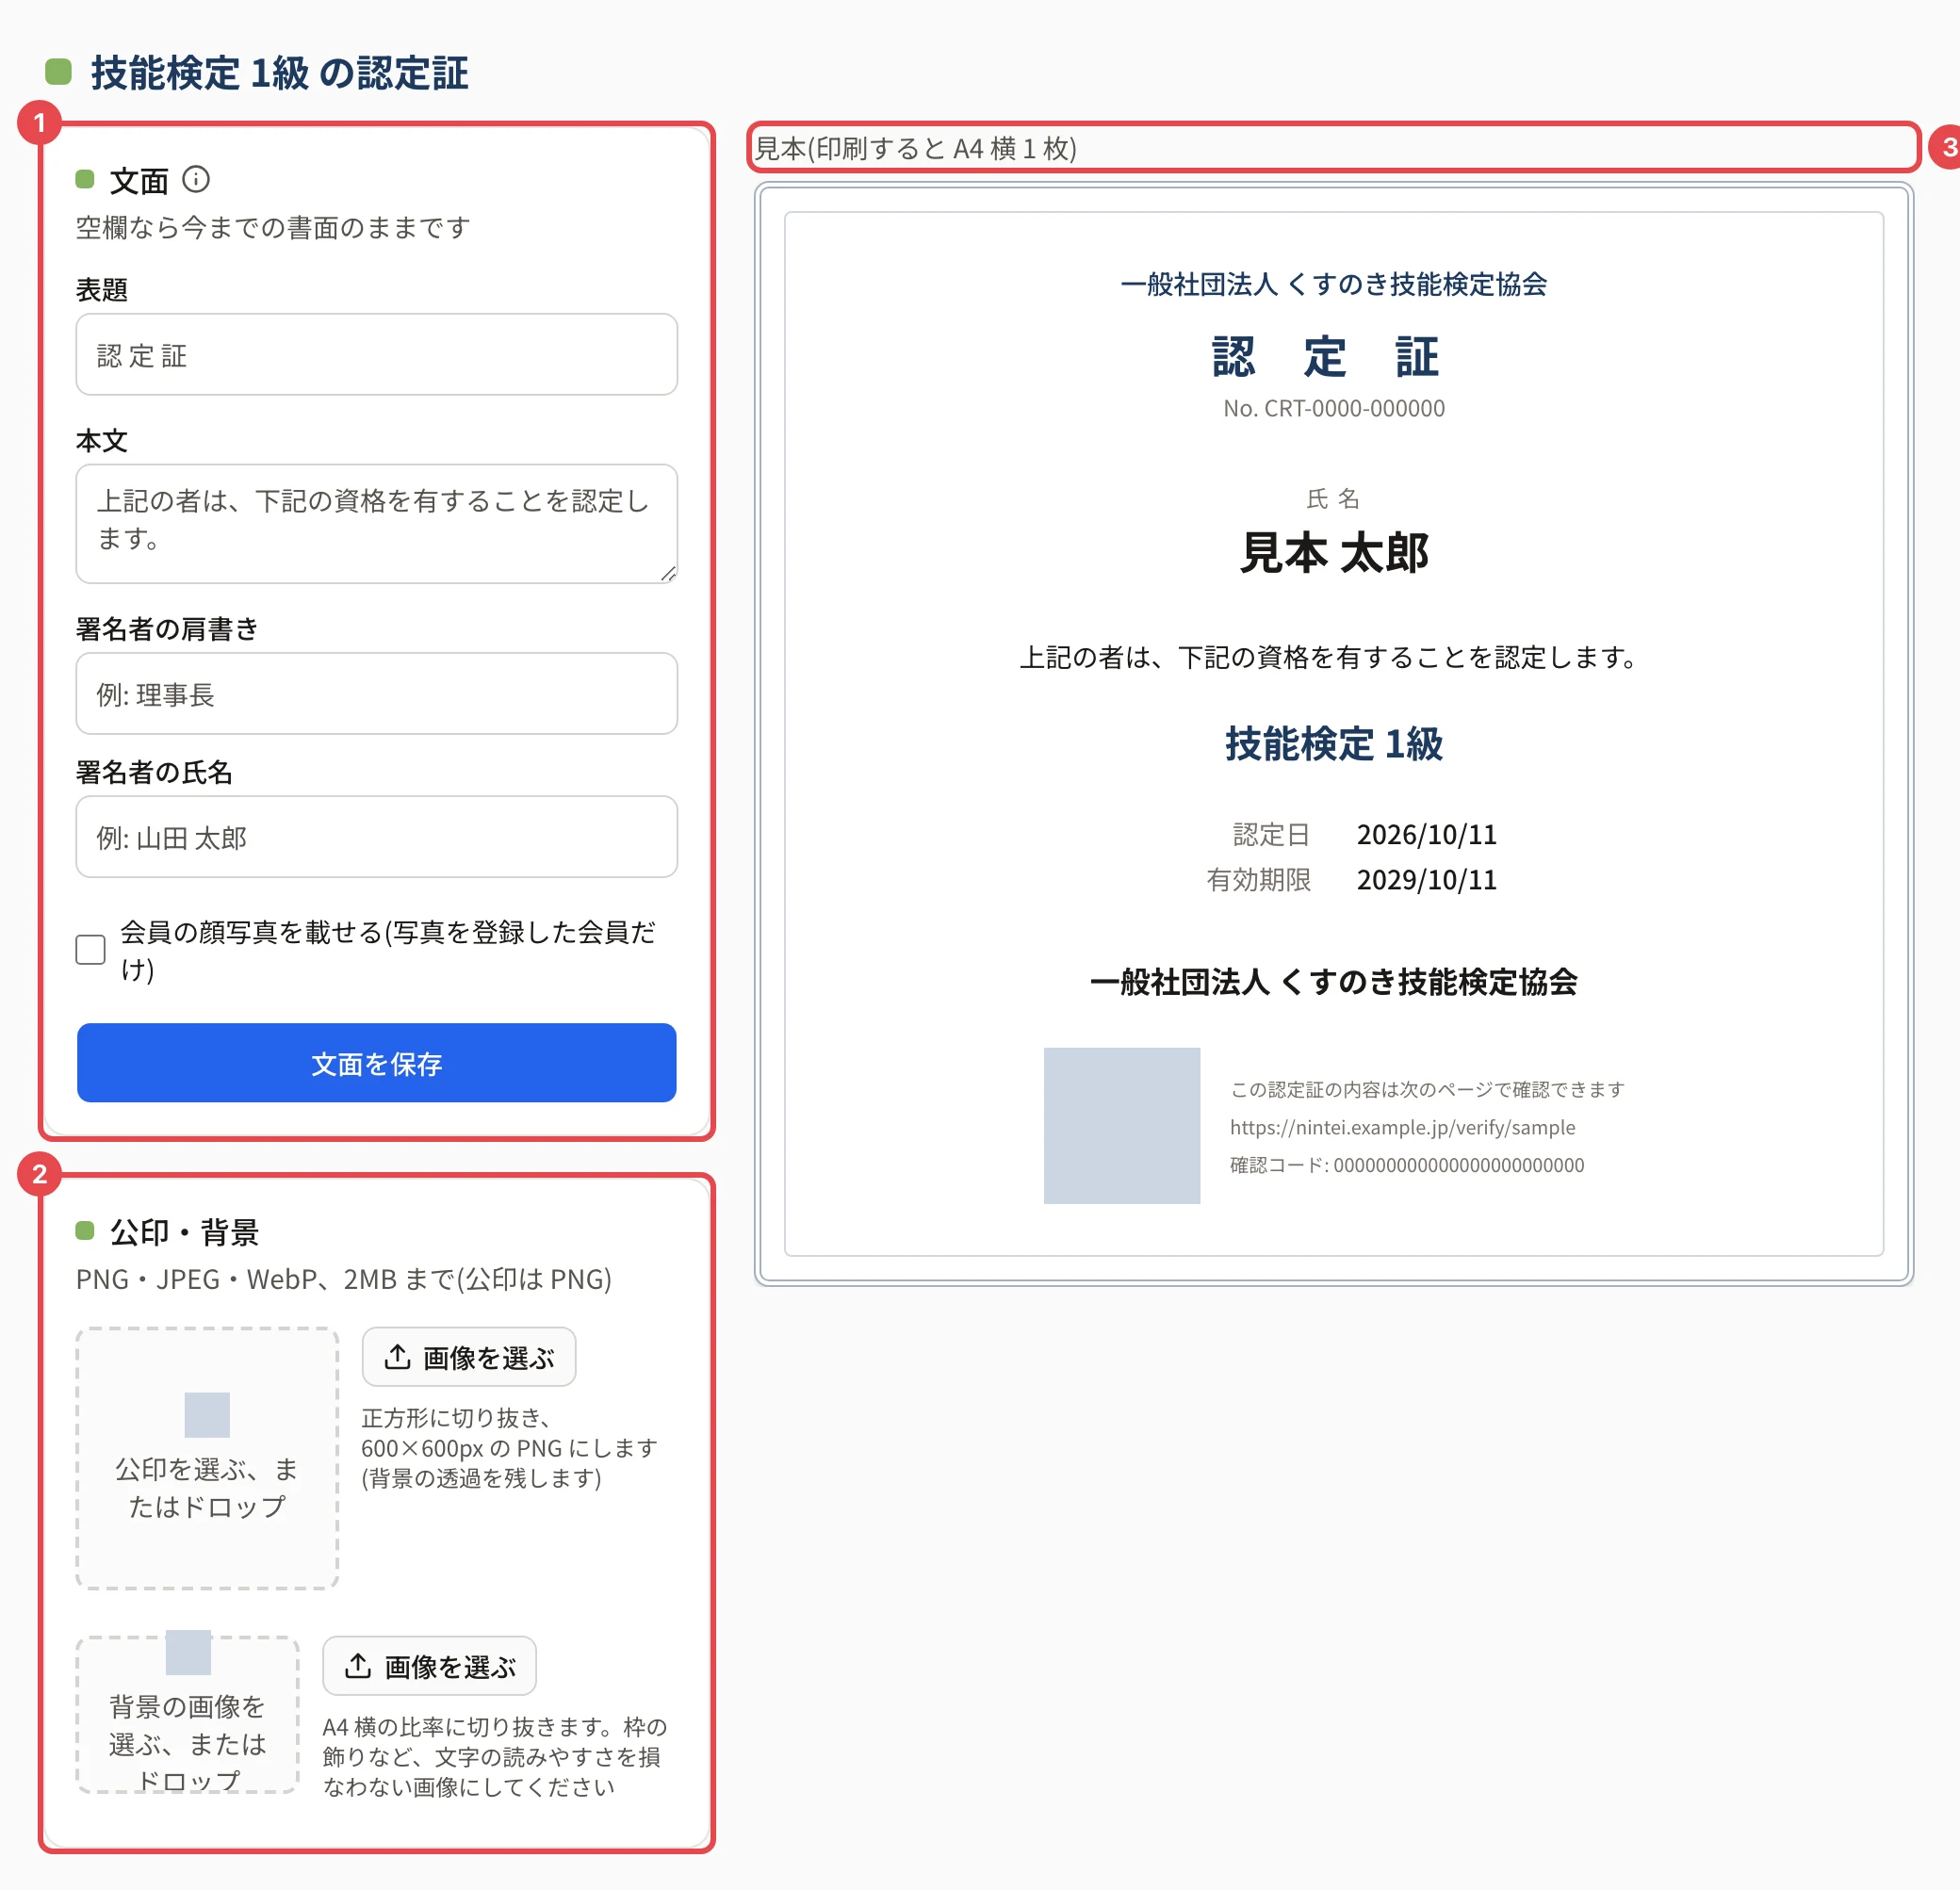
Task: Click into the 本文 textarea
Action: click(x=377, y=524)
